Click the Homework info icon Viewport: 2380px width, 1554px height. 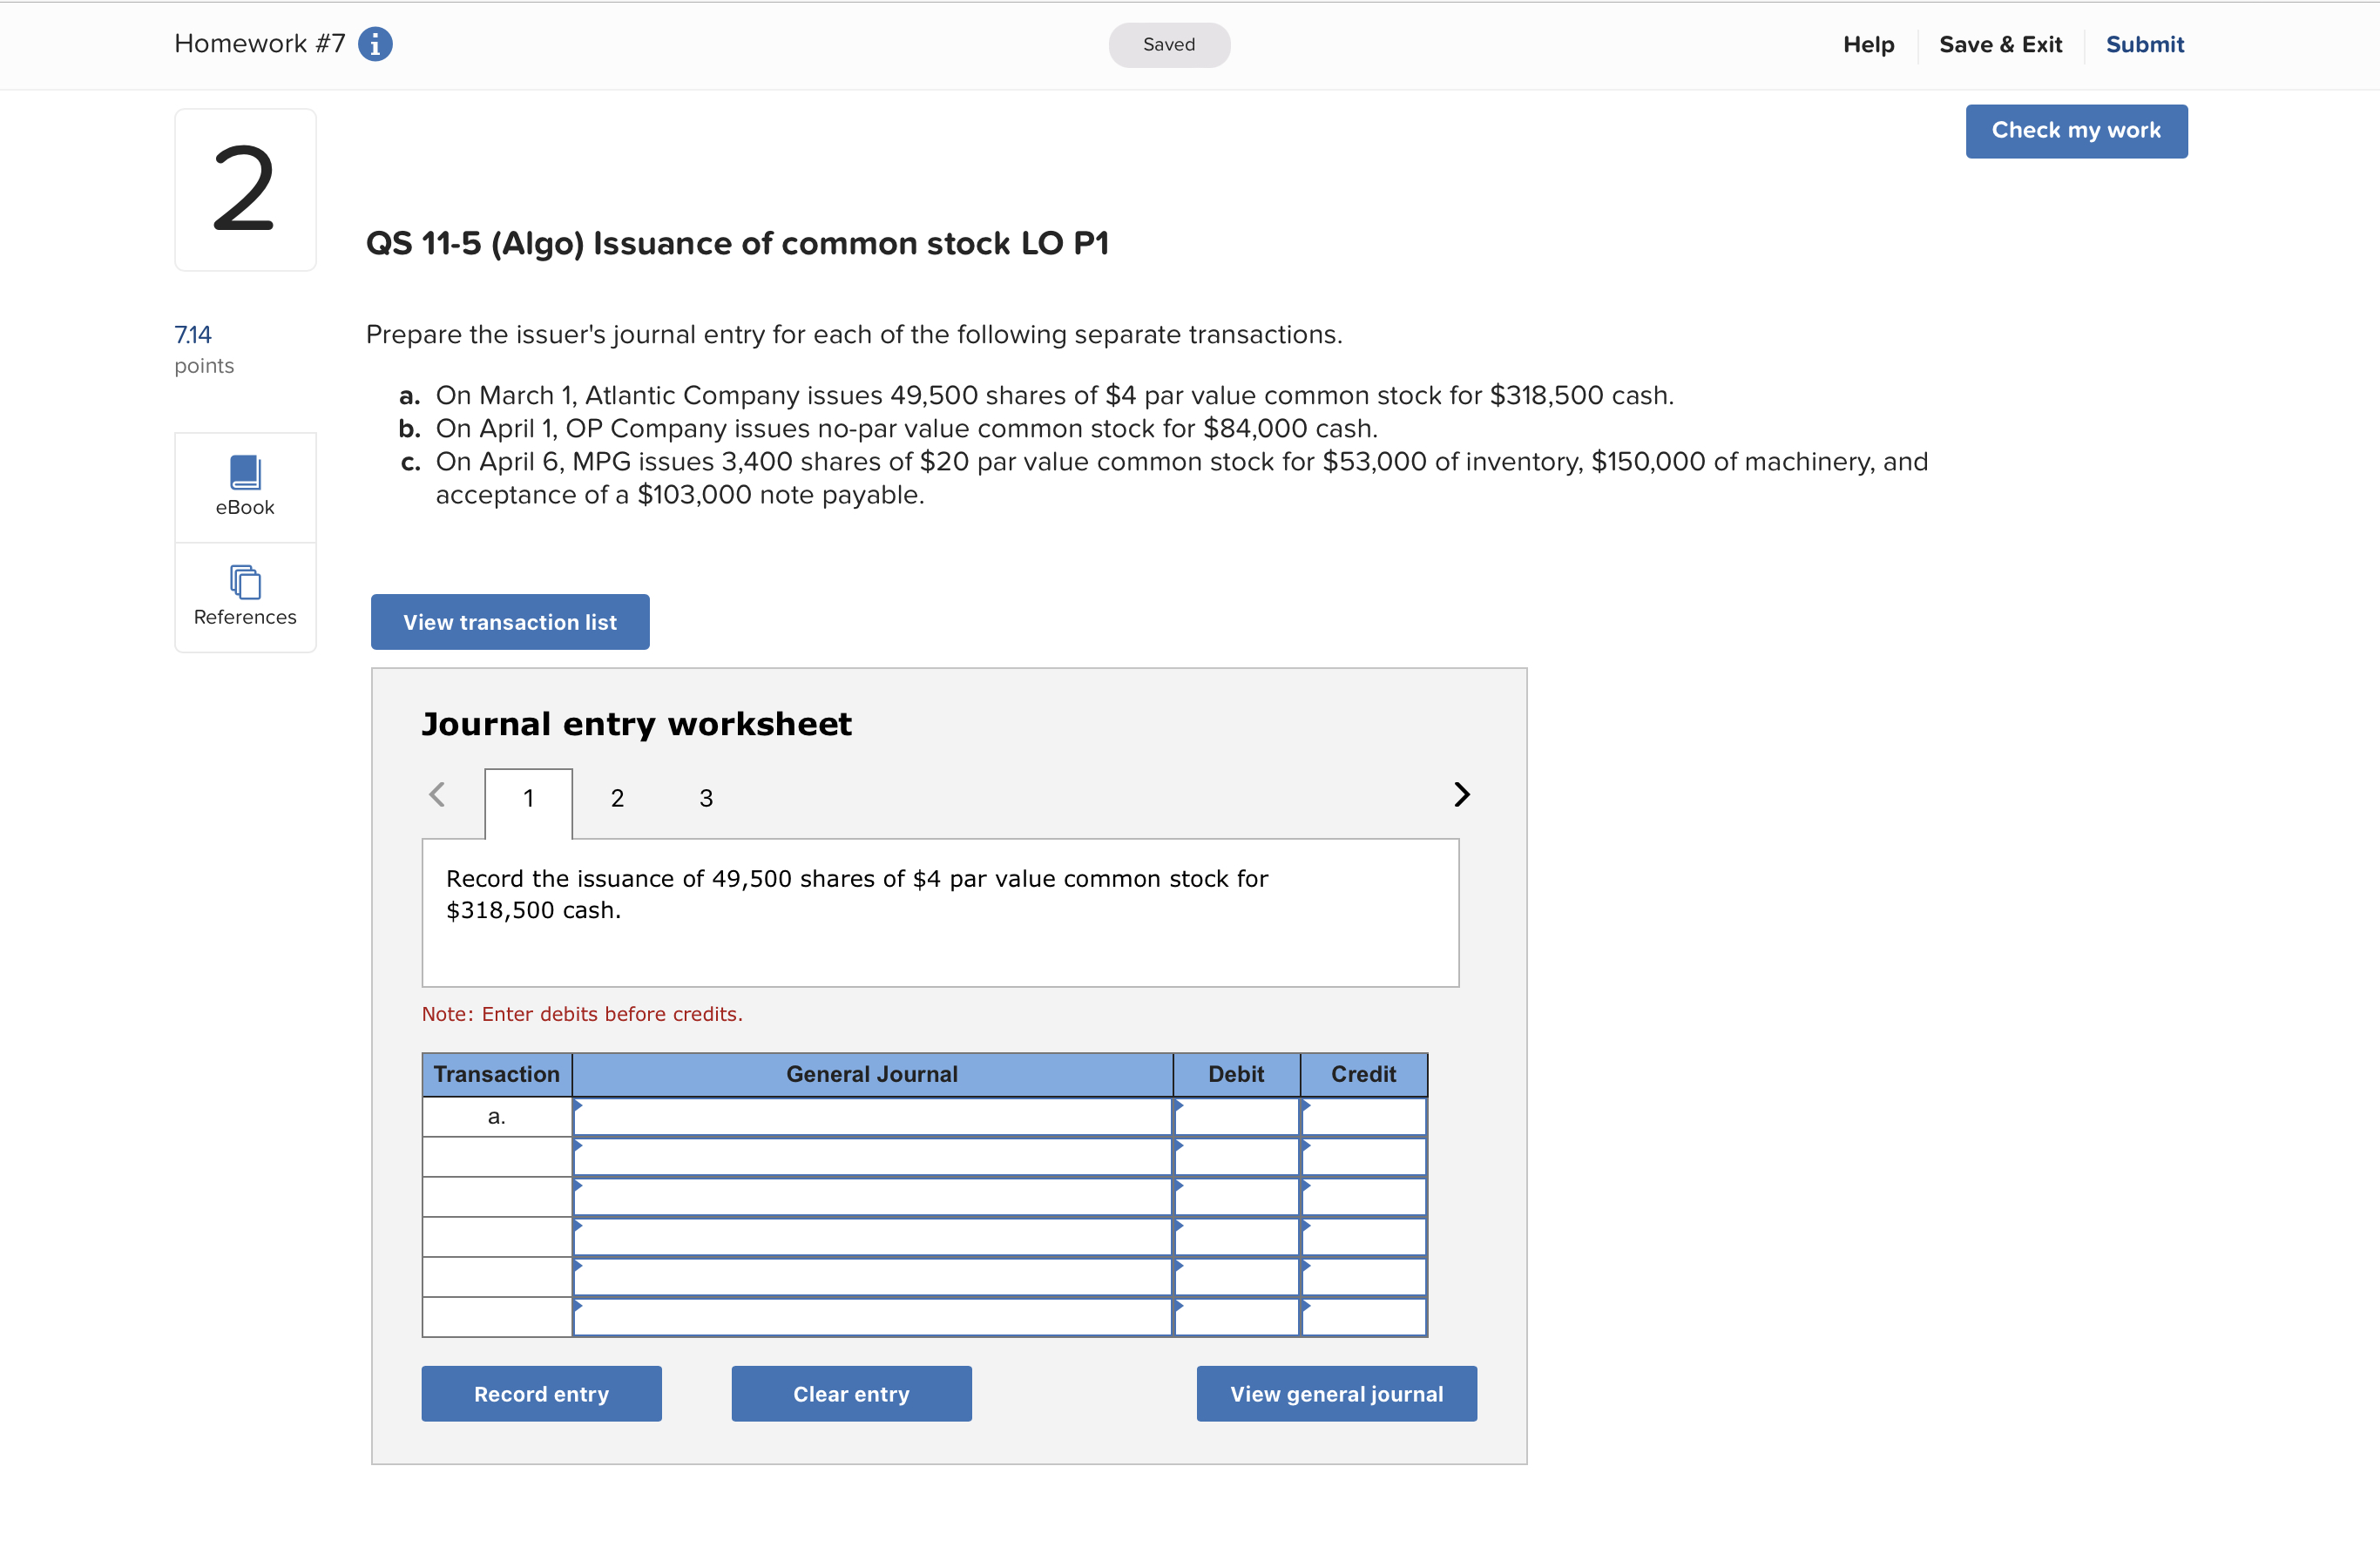coord(375,44)
